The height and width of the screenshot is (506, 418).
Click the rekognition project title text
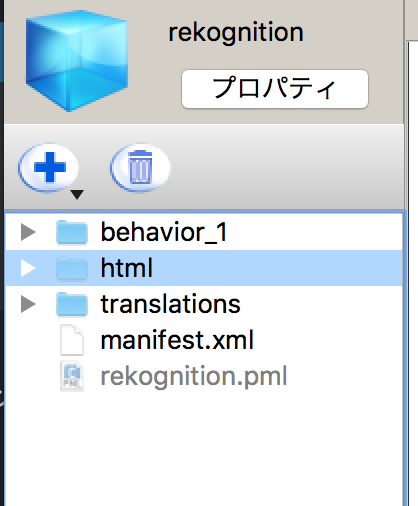click(236, 33)
